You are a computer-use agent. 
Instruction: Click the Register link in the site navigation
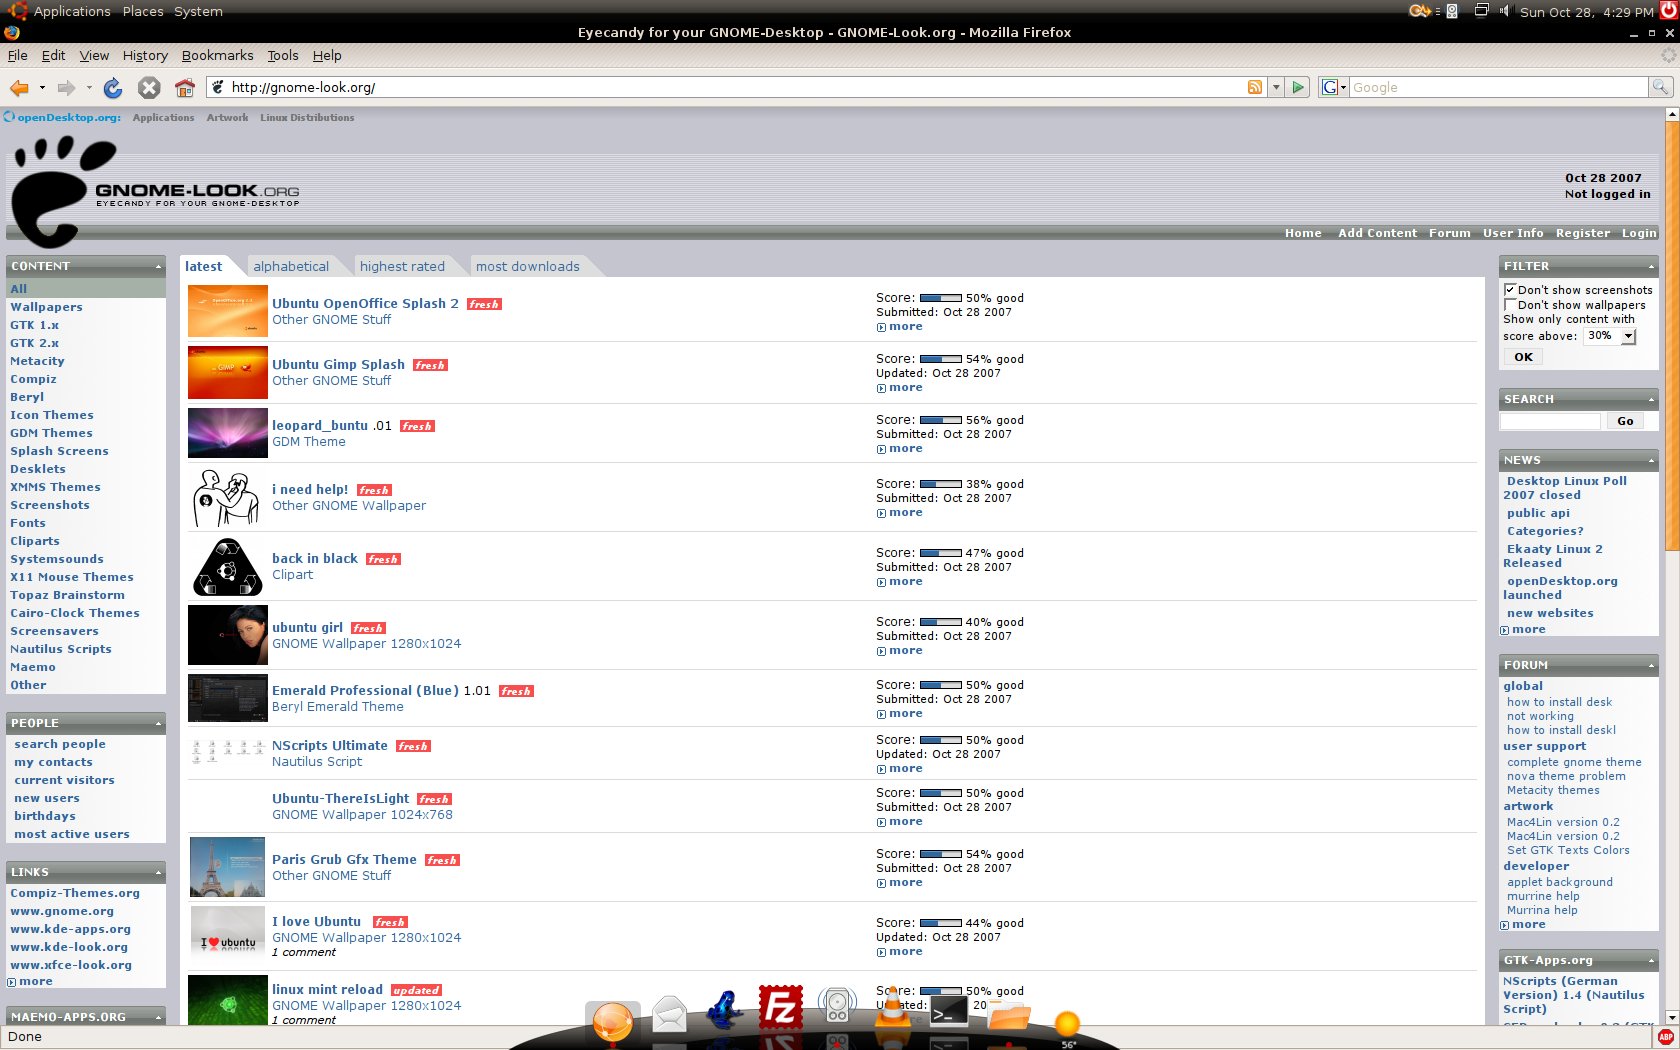point(1582,233)
